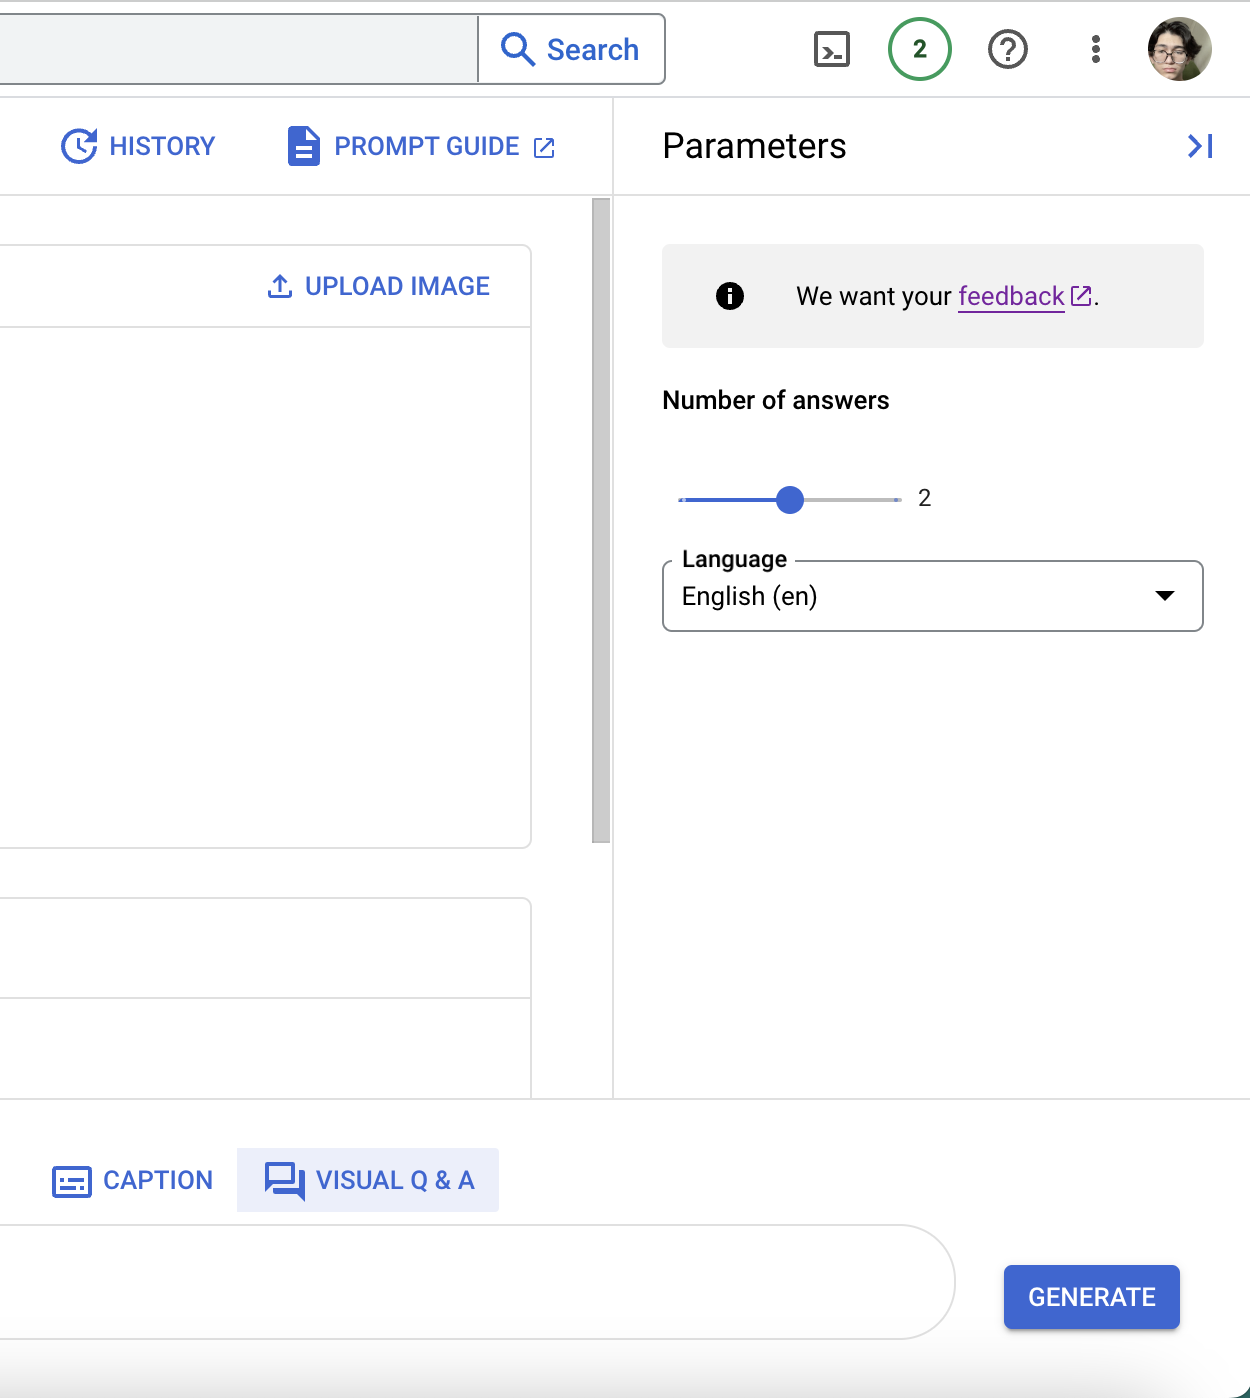Switch to the Caption tab

click(x=132, y=1181)
